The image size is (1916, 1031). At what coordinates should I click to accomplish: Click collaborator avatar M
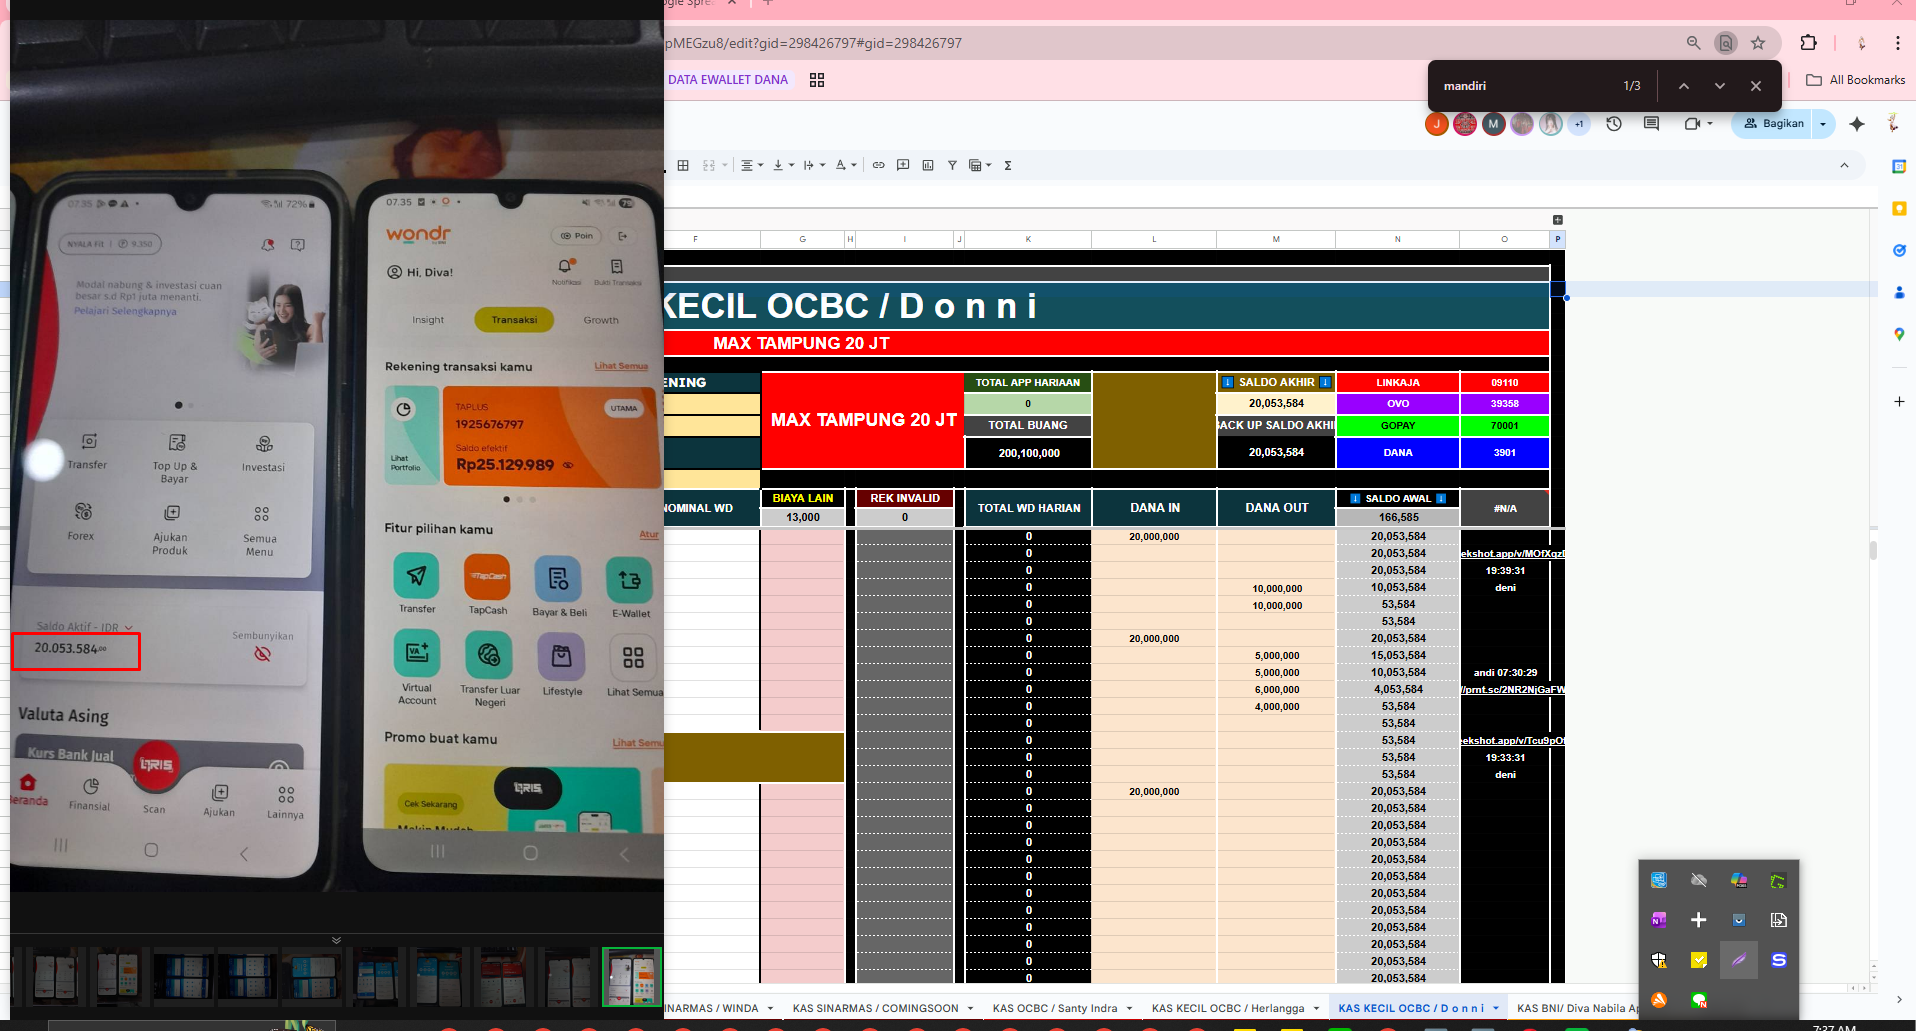(x=1493, y=124)
